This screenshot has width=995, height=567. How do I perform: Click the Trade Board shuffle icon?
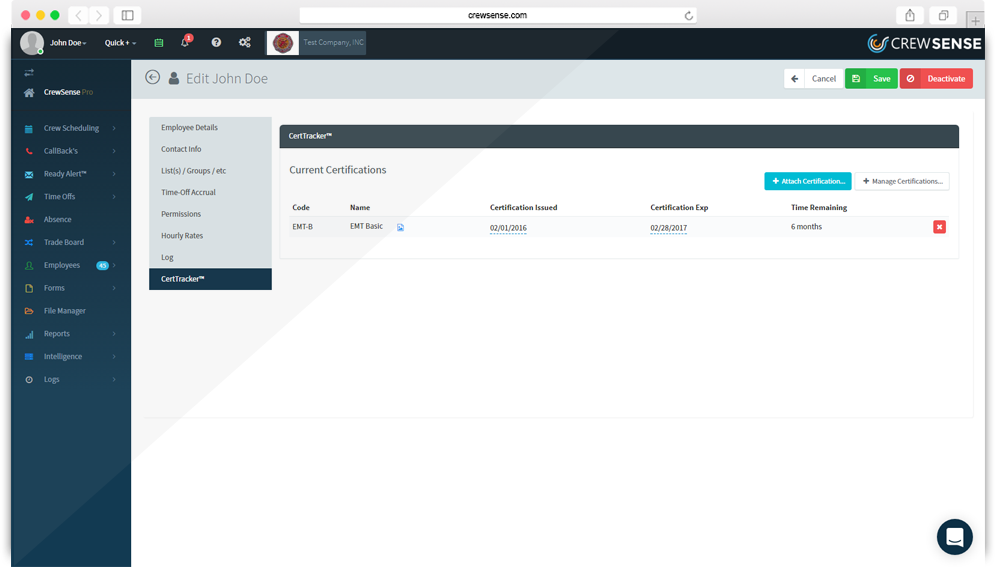pos(29,243)
